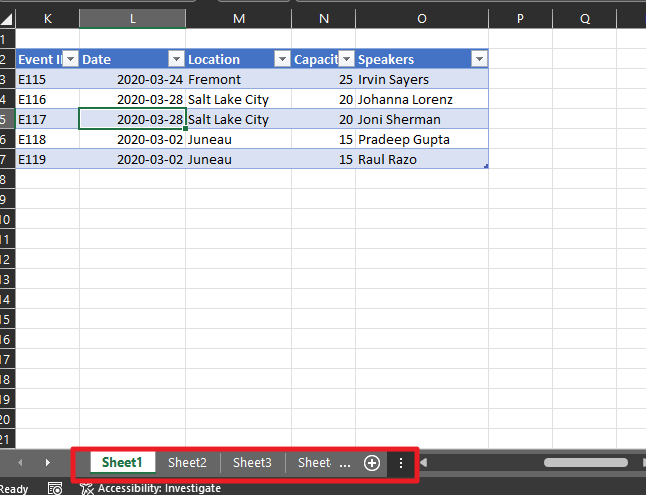Select the cell containing Irvin Sayers

coord(421,80)
